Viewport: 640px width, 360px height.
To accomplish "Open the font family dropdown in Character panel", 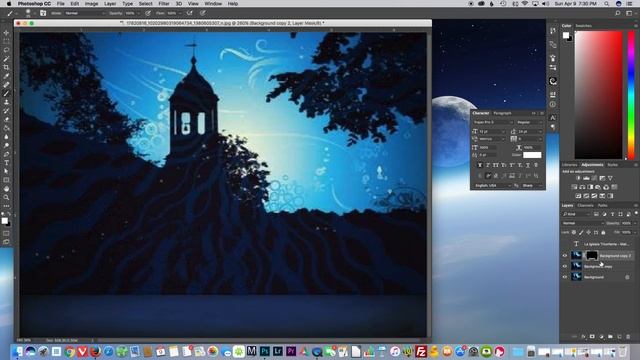I will pos(493,122).
